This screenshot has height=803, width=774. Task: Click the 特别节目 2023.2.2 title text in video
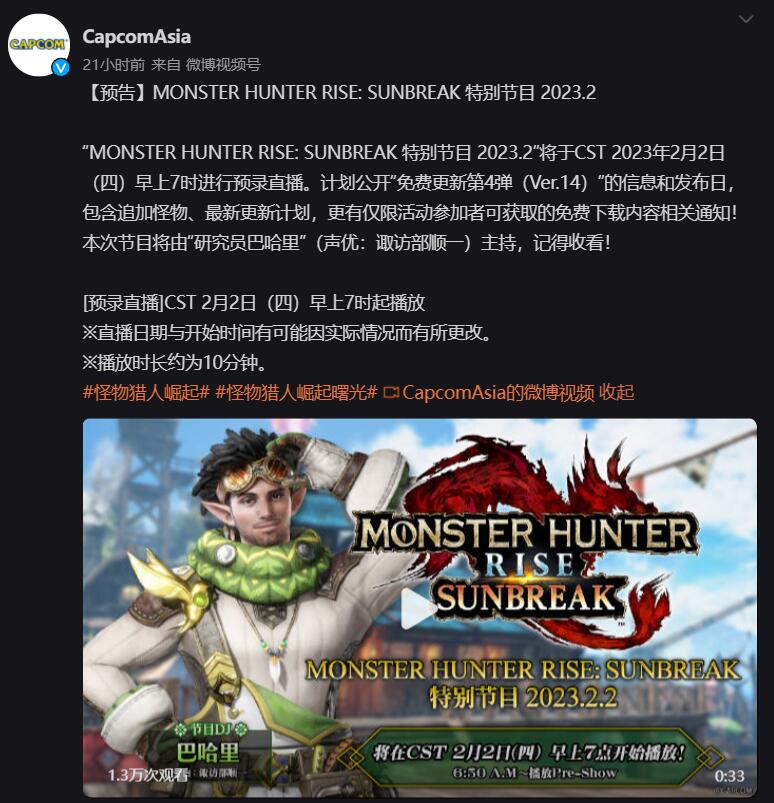point(523,697)
